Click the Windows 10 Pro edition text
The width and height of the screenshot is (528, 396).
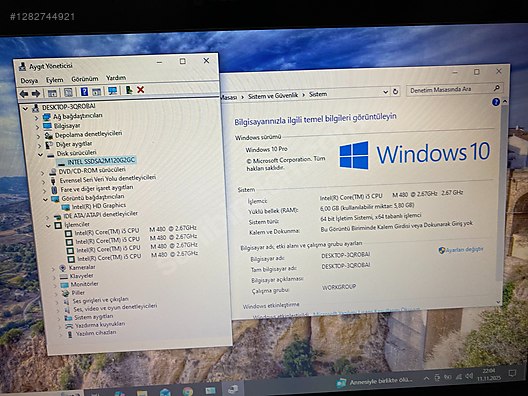[x=266, y=149]
